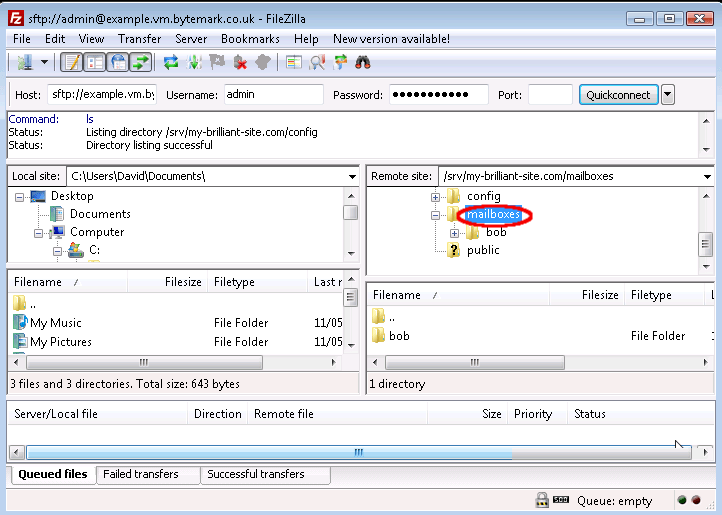This screenshot has width=722, height=515.
Task: Click local file list horizontal scrollbar thumb
Action: pyautogui.click(x=144, y=363)
